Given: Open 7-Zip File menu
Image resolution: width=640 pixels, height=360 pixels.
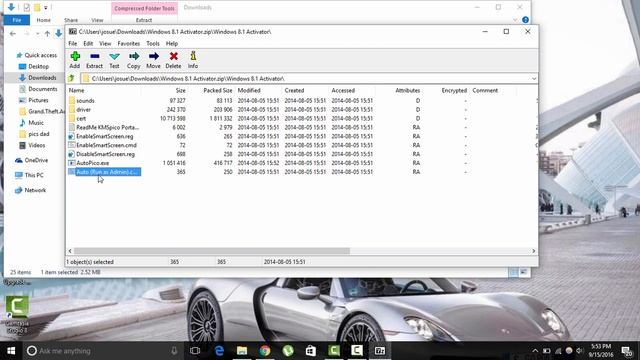Looking at the screenshot, I should click(73, 43).
